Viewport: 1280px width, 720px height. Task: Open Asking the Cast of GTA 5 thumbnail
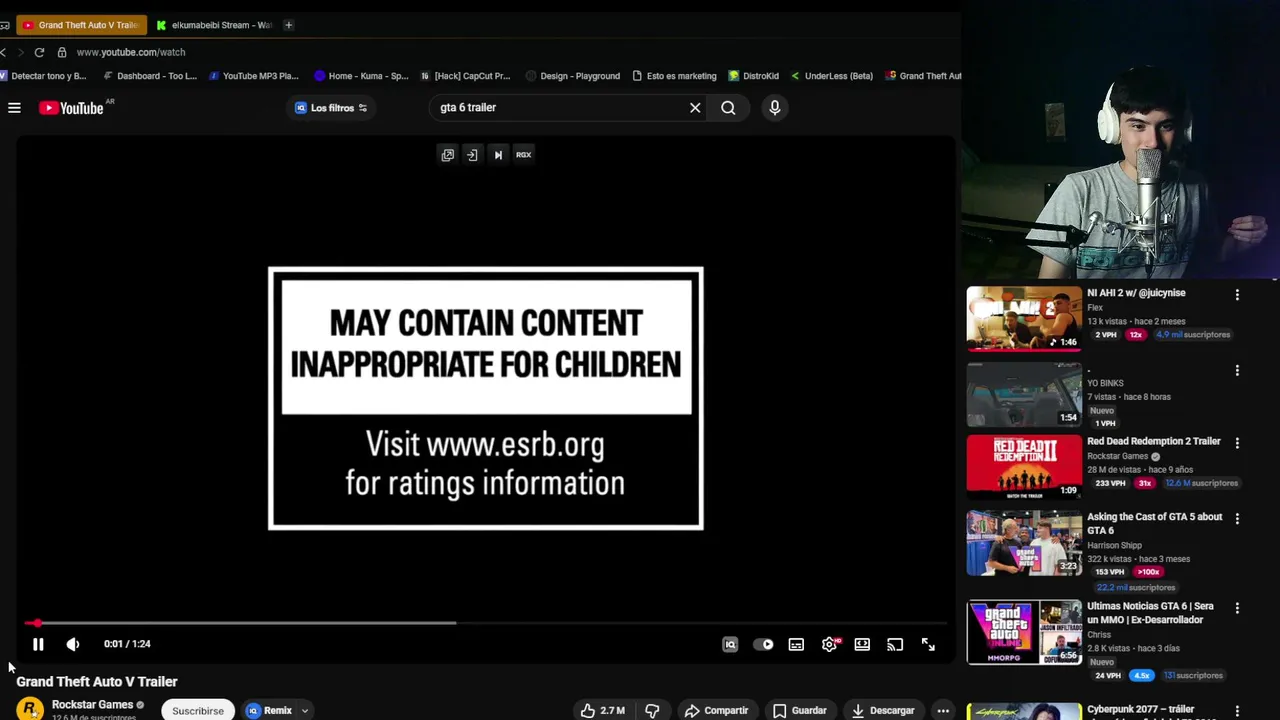pyautogui.click(x=1024, y=543)
